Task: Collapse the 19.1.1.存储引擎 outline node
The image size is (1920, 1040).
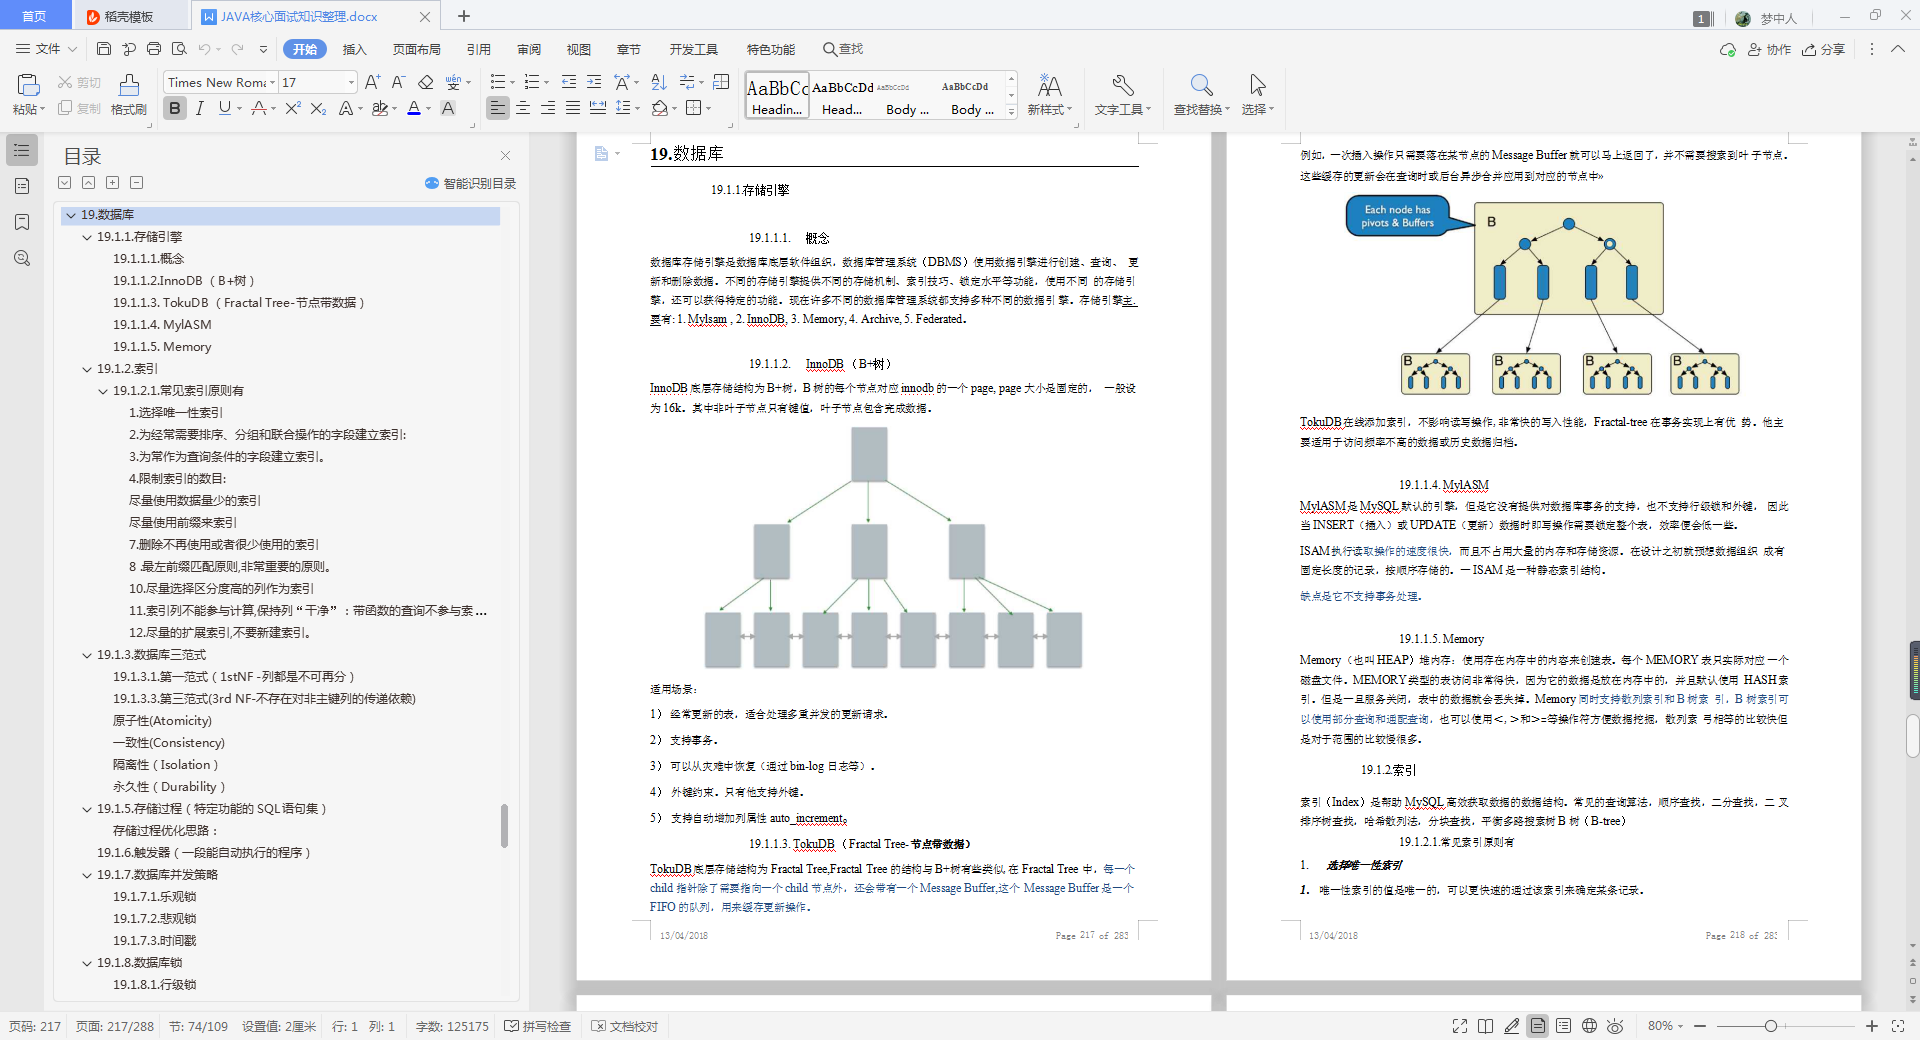Action: [87, 237]
